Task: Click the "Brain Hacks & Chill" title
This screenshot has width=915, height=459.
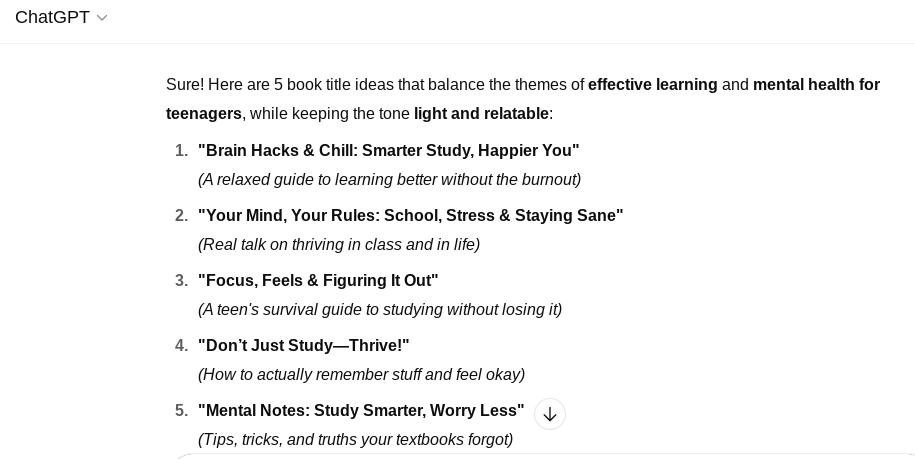Action: 389,150
